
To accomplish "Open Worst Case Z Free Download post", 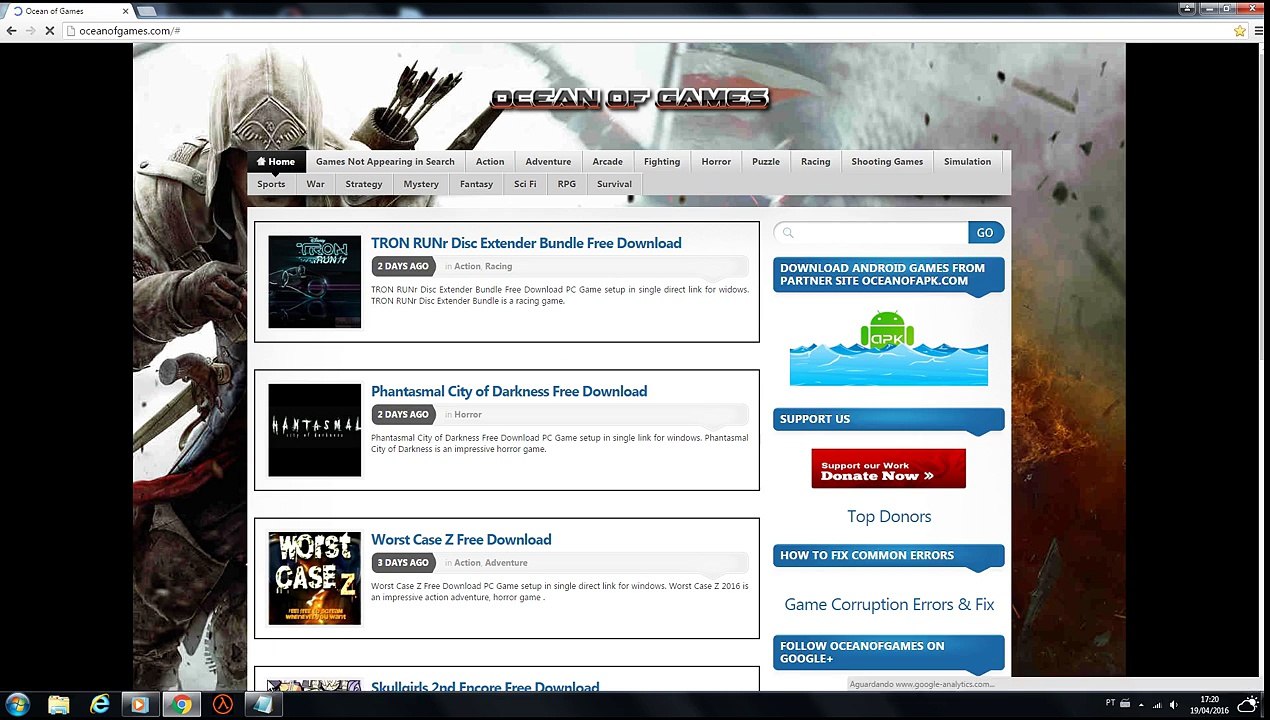I will coord(461,539).
